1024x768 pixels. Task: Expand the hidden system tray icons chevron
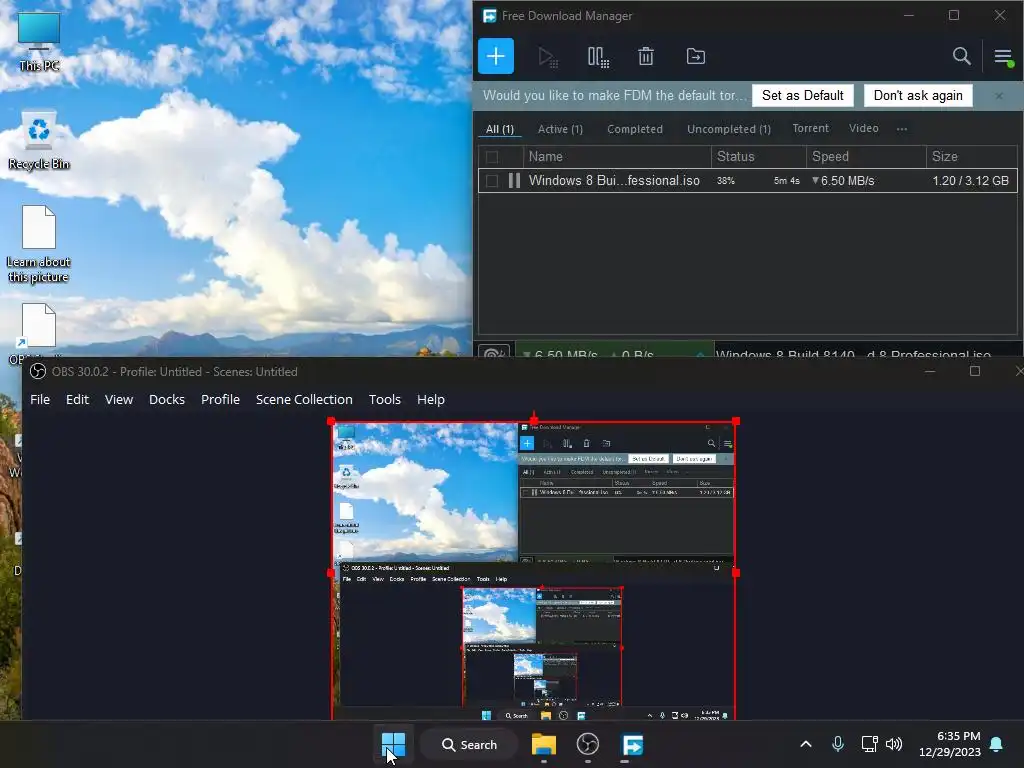tap(806, 744)
